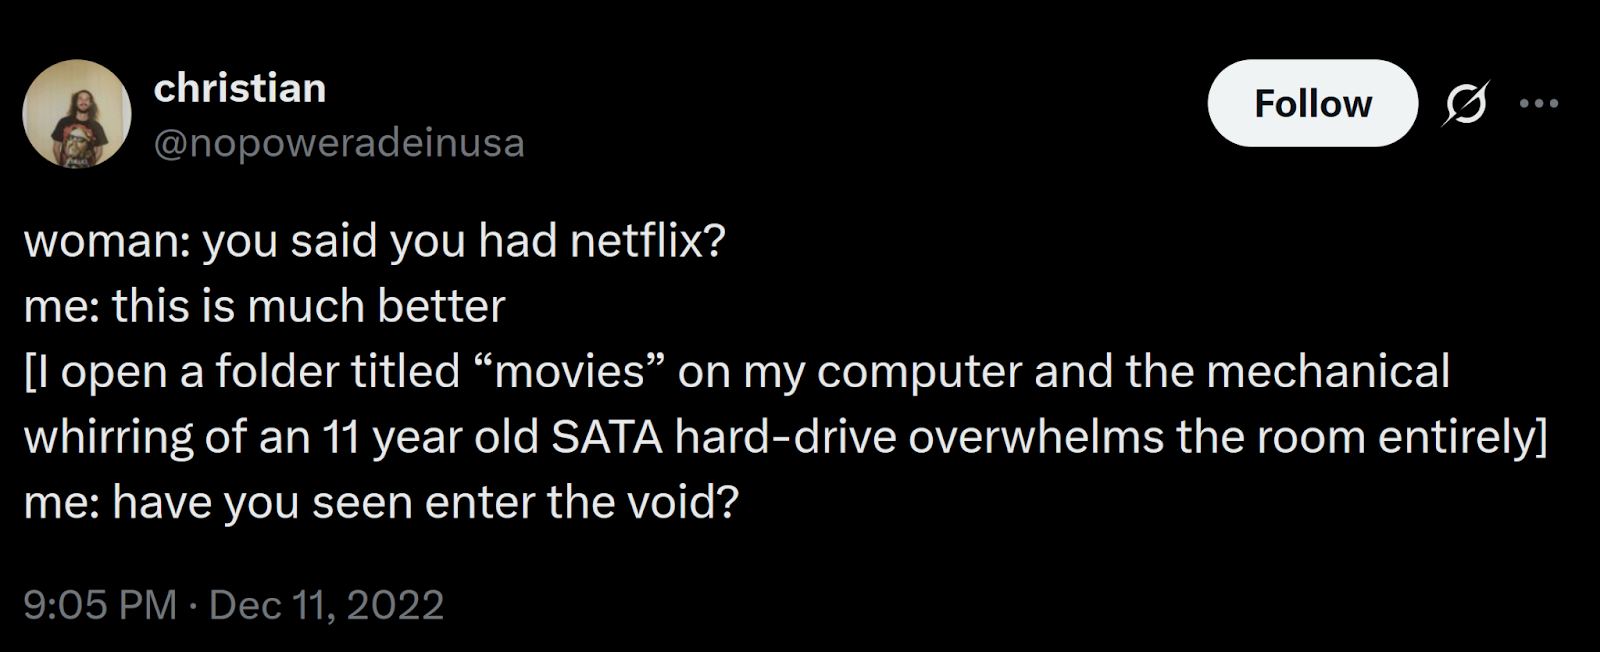The height and width of the screenshot is (652, 1600).
Task: Open the Dec 11, 2022 timestamp link
Action: click(325, 603)
